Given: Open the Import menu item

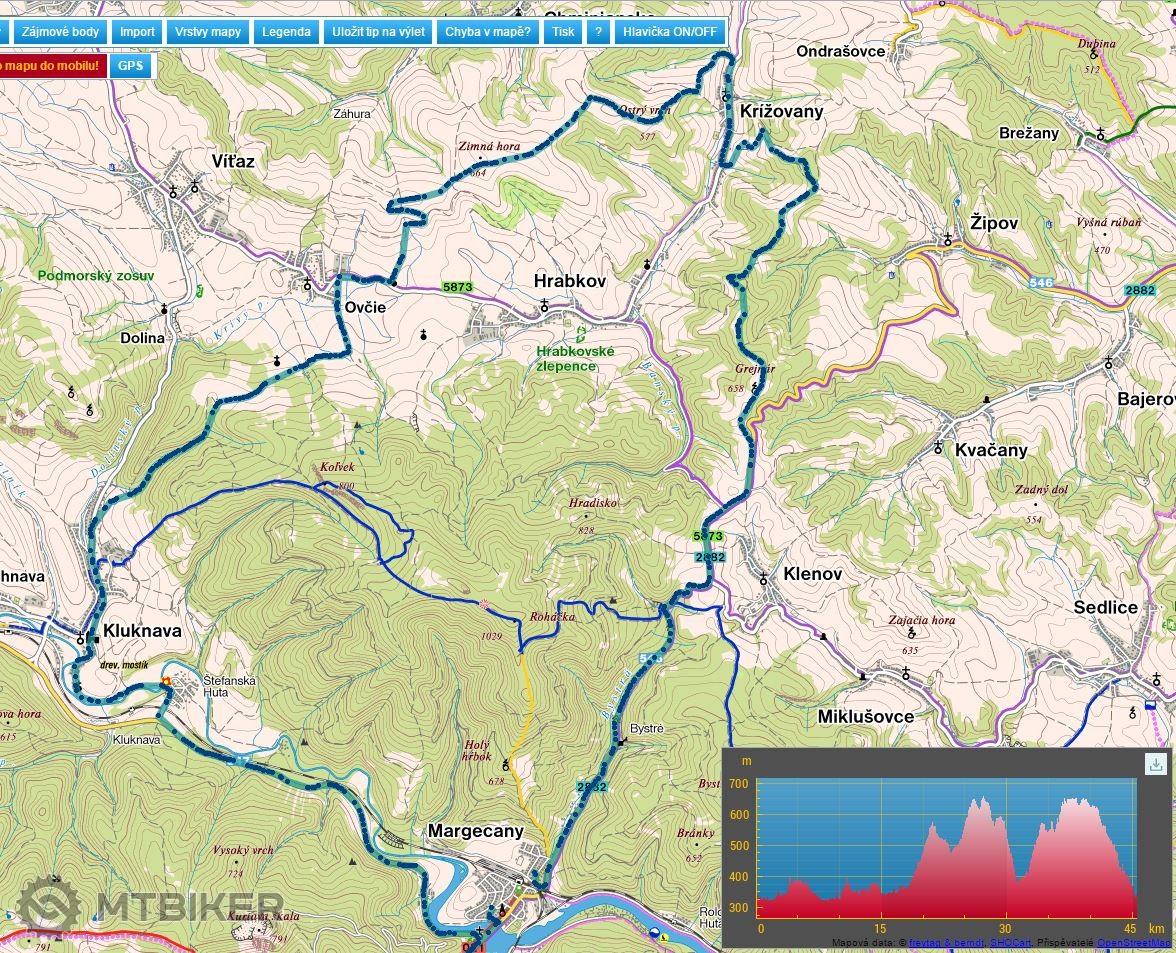Looking at the screenshot, I should pyautogui.click(x=137, y=31).
